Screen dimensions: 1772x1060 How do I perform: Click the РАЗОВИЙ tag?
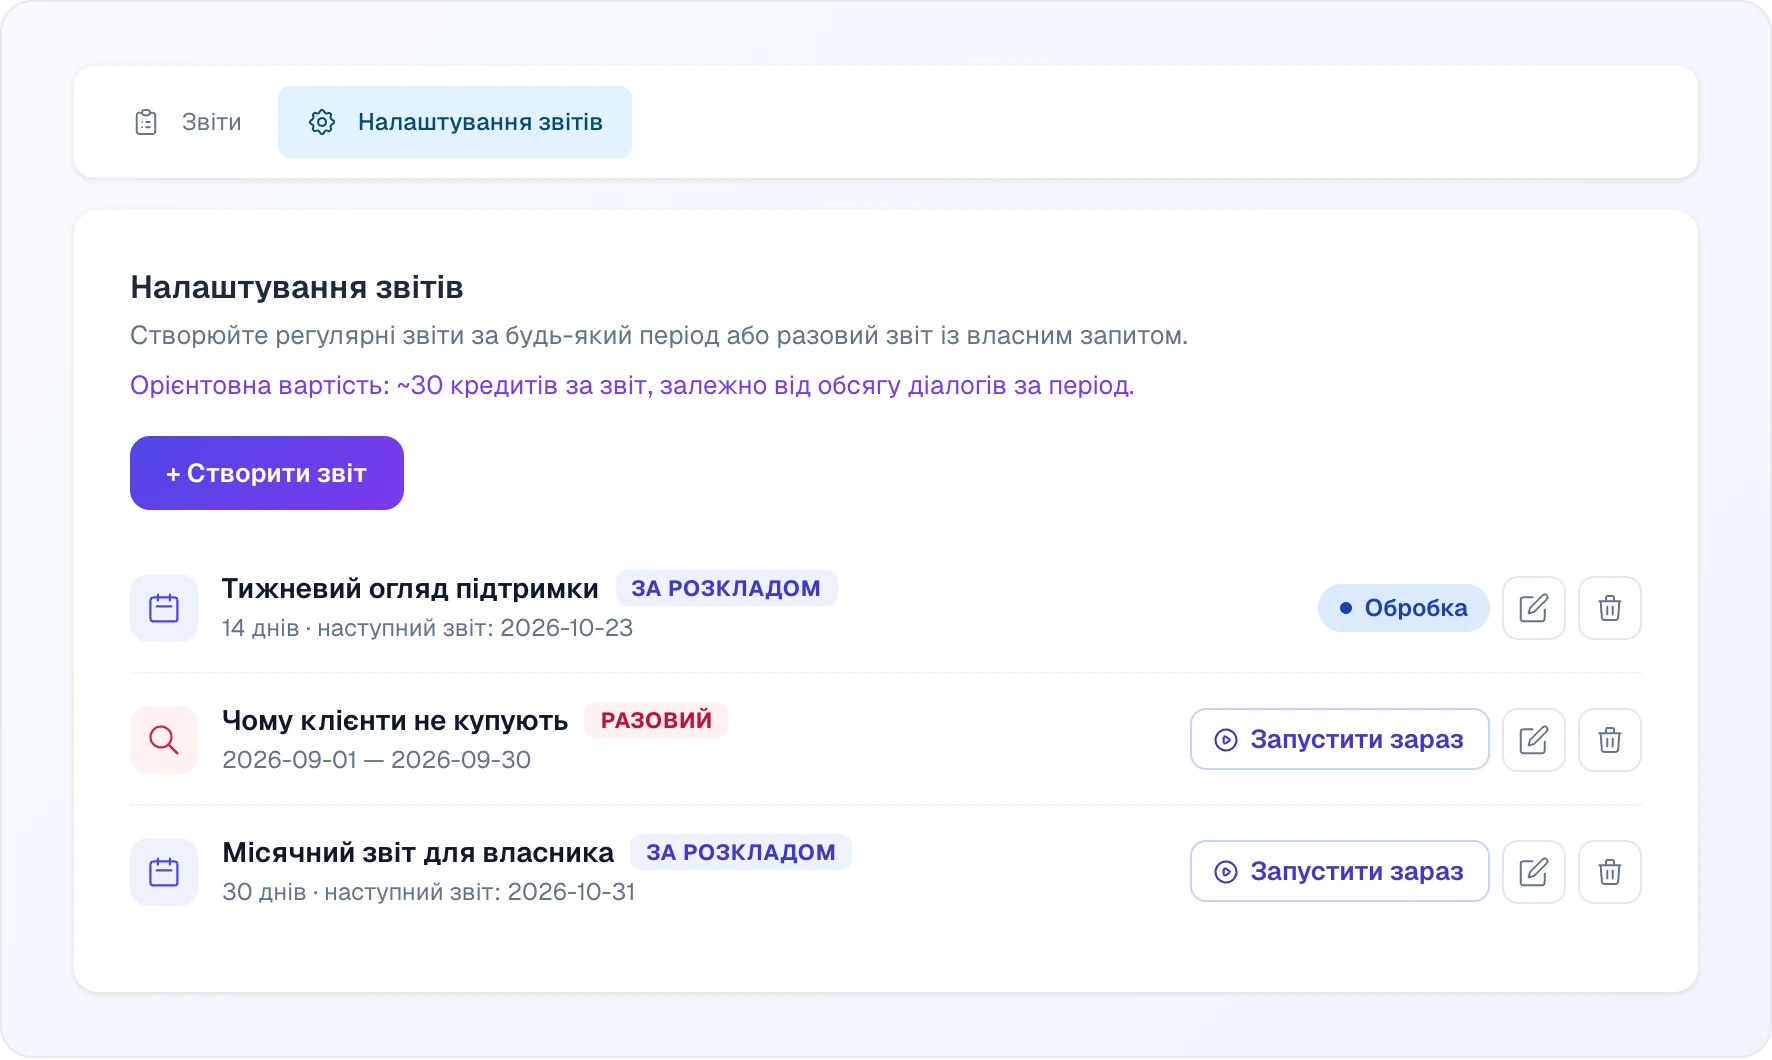pyautogui.click(x=656, y=720)
